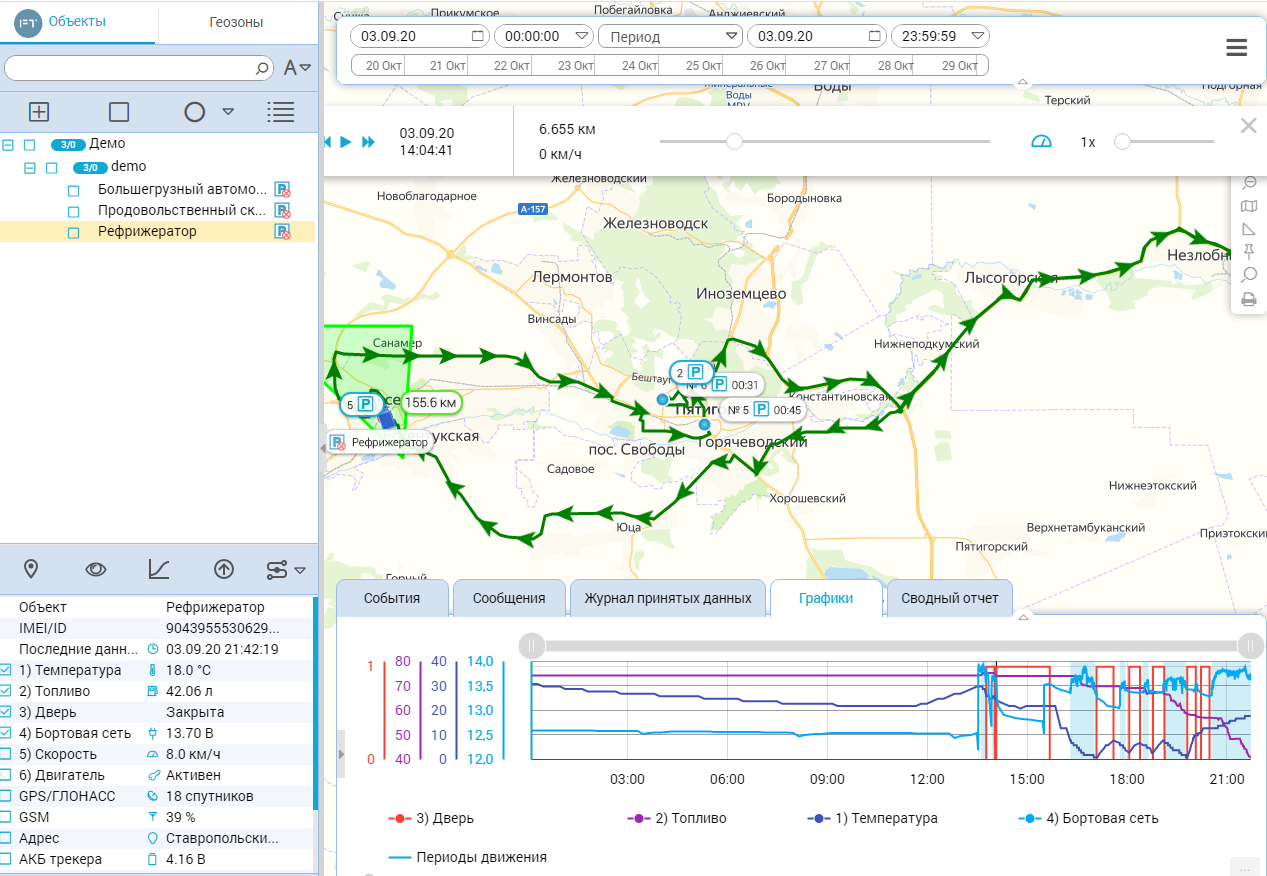Open the dropdown arrow next to the circle filter

(228, 111)
